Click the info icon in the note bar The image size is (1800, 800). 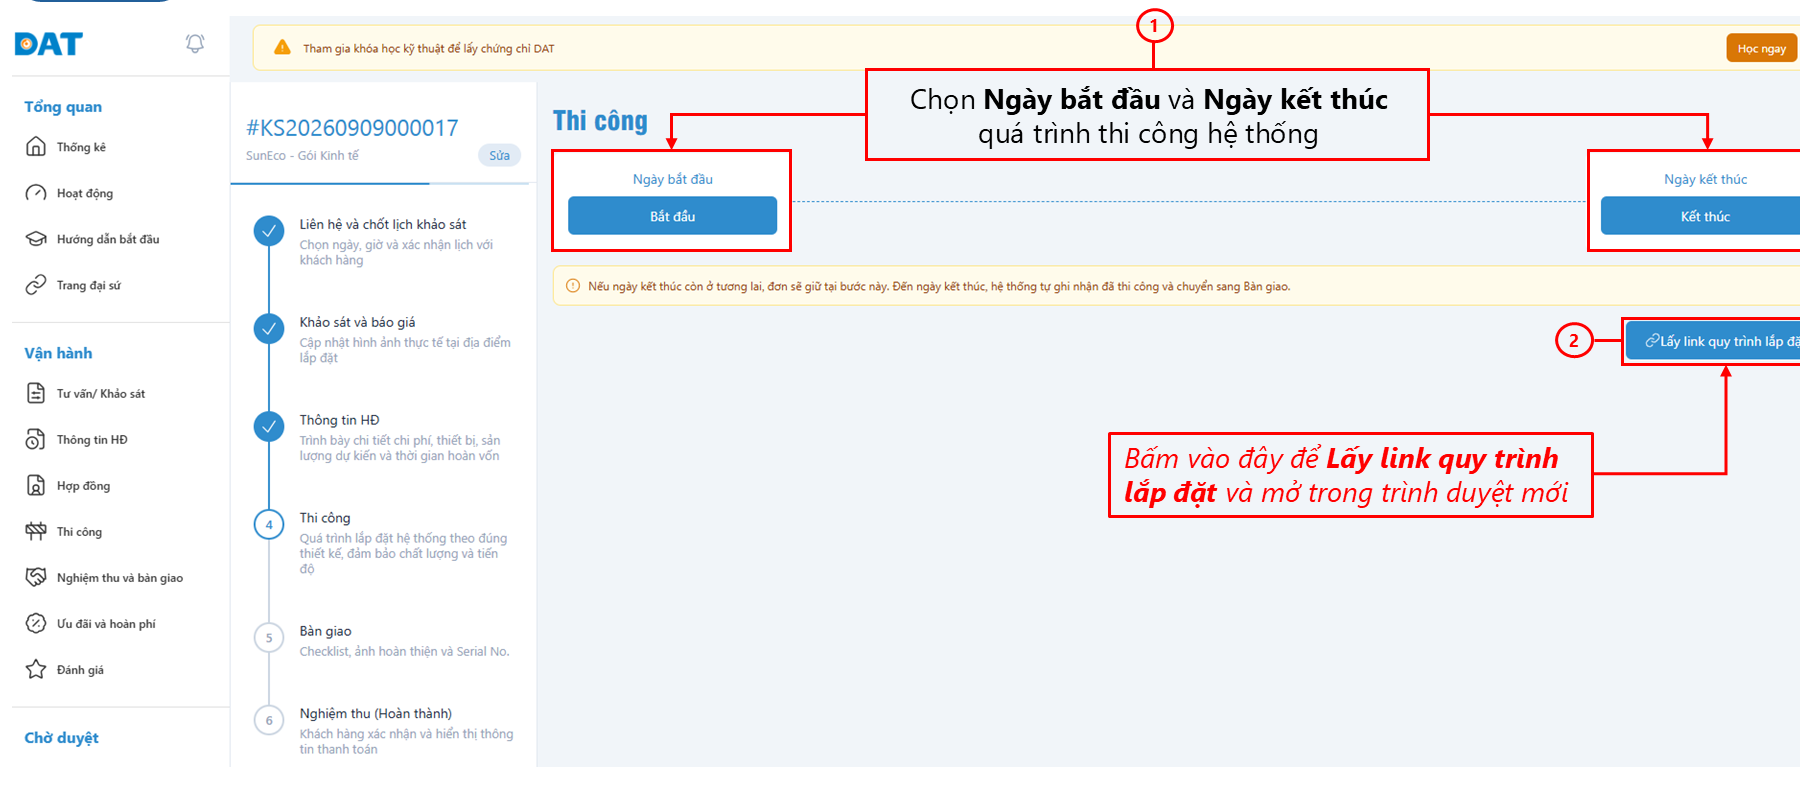[573, 286]
